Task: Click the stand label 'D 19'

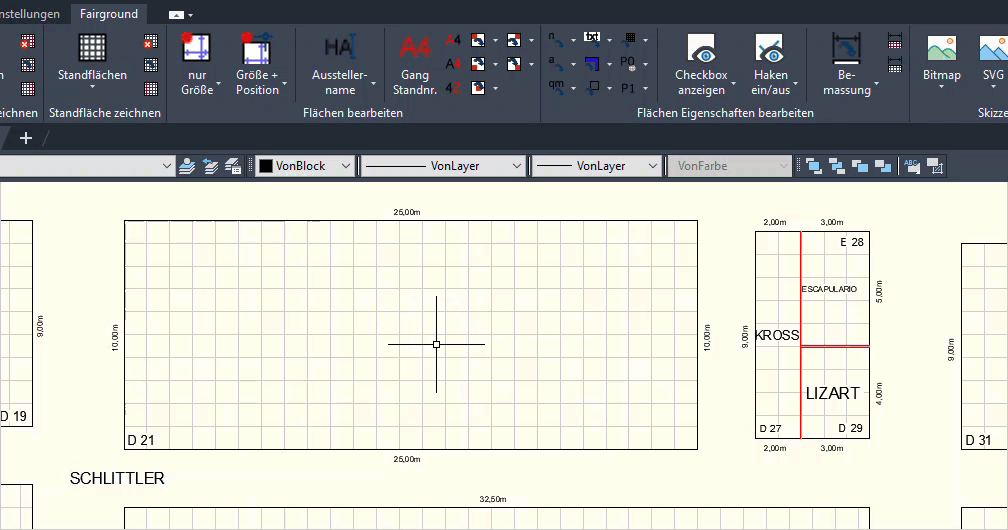Action: pos(14,416)
